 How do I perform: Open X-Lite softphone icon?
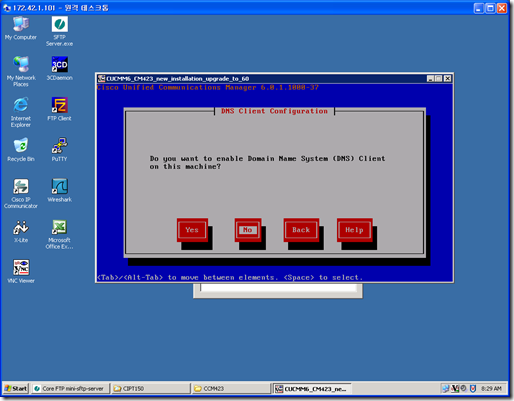point(21,231)
